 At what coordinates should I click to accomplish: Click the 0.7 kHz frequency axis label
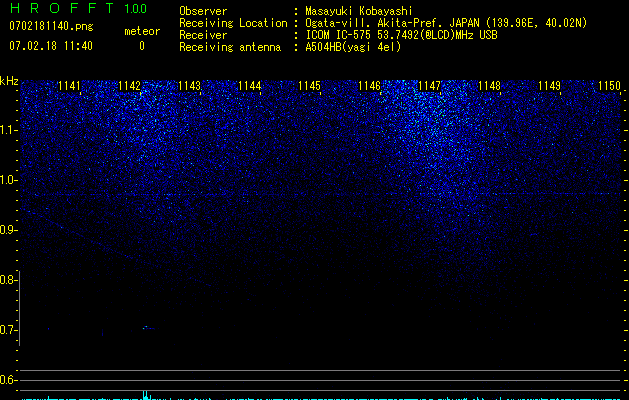(8, 330)
